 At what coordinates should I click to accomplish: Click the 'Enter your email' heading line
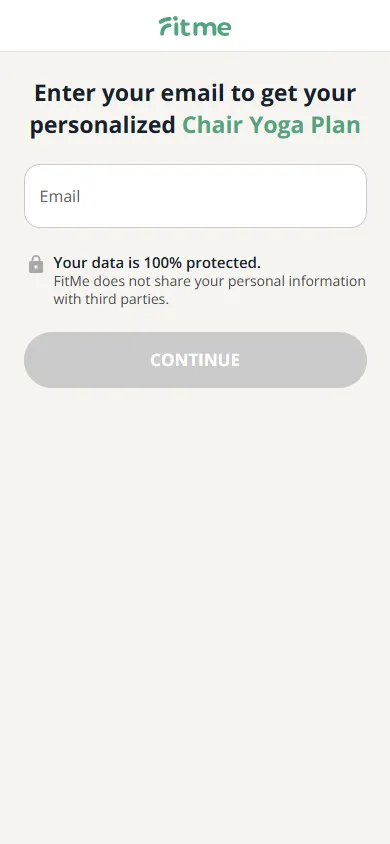click(195, 94)
